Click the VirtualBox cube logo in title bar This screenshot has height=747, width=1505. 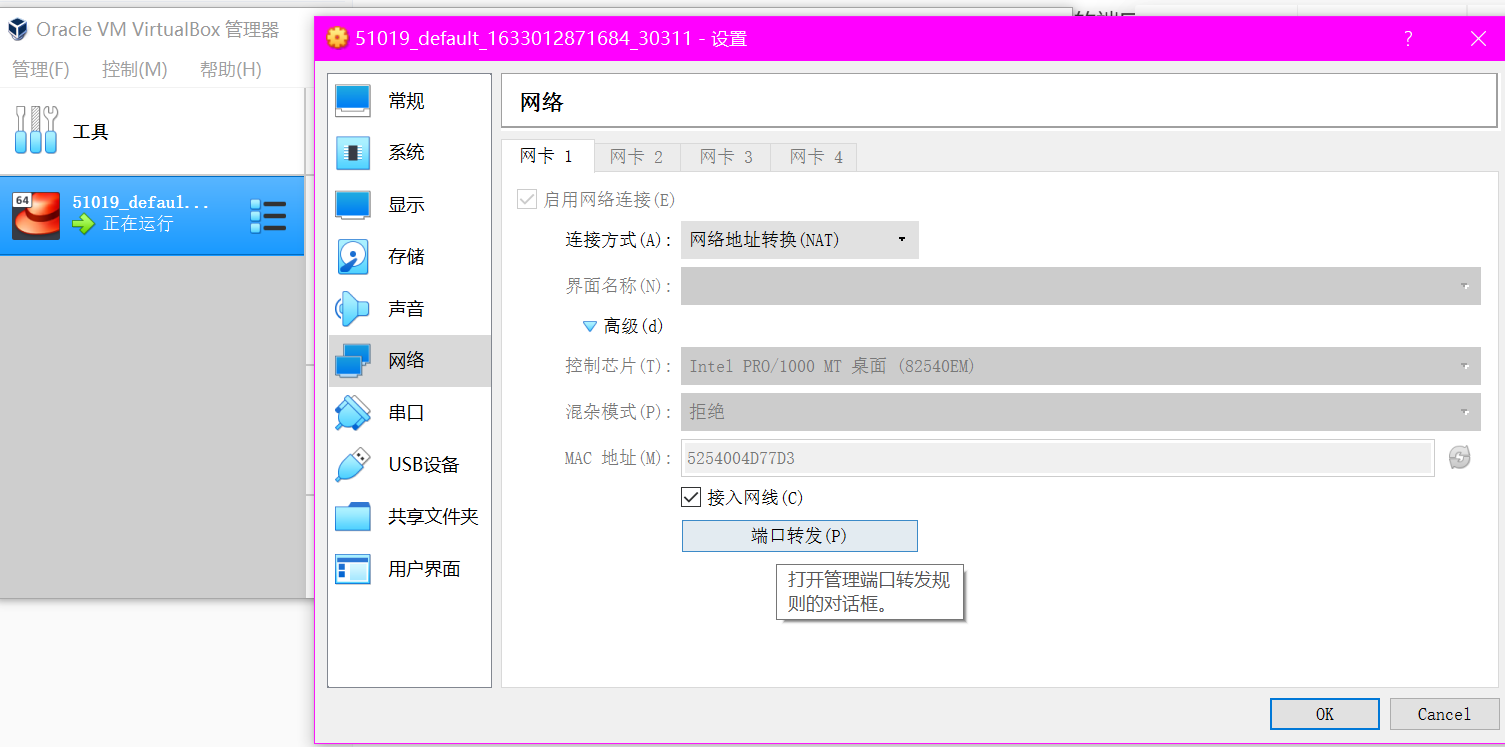(18, 29)
